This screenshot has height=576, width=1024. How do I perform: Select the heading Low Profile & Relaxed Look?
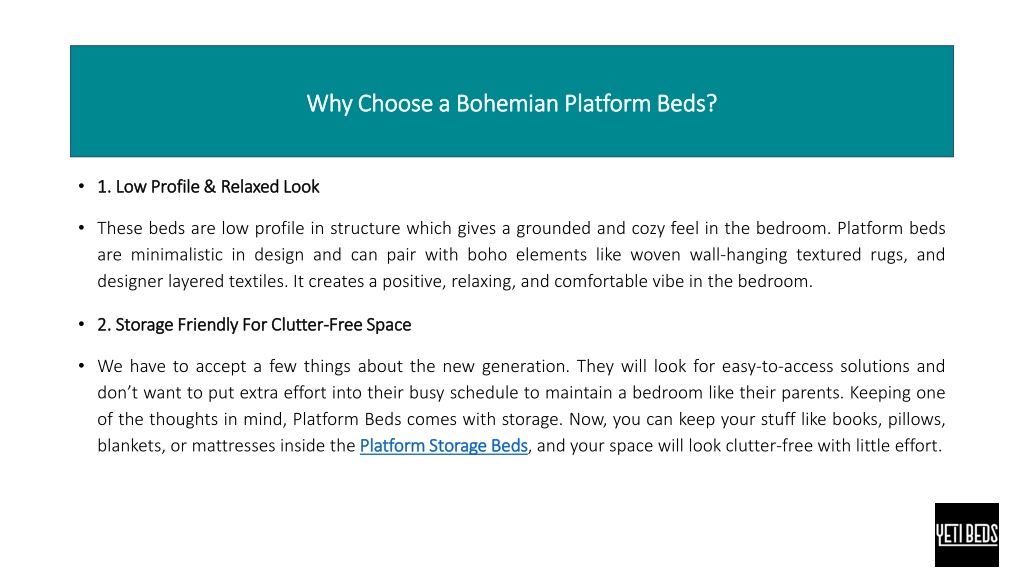[208, 187]
